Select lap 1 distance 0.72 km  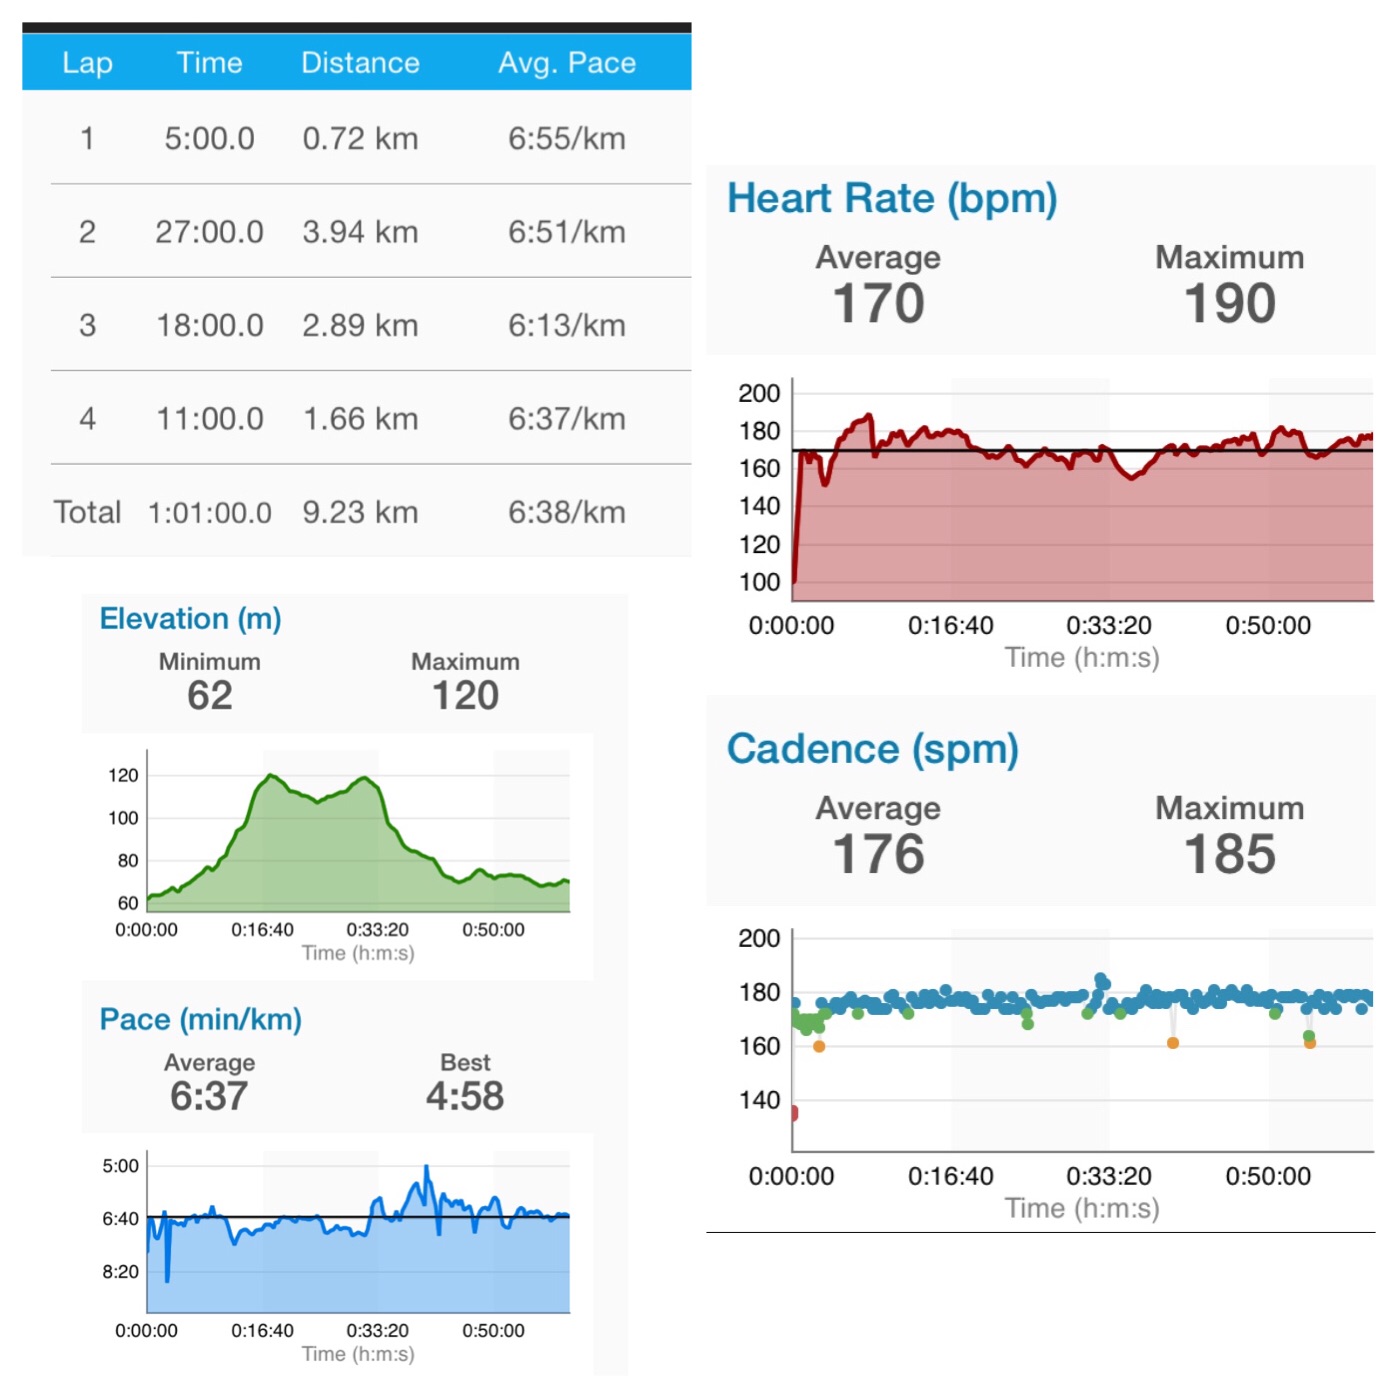coord(360,138)
